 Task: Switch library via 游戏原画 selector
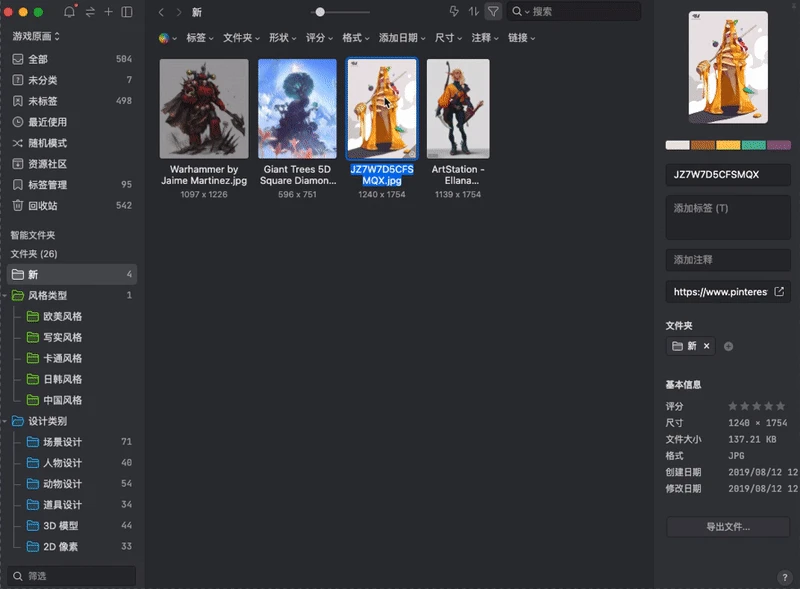point(36,36)
